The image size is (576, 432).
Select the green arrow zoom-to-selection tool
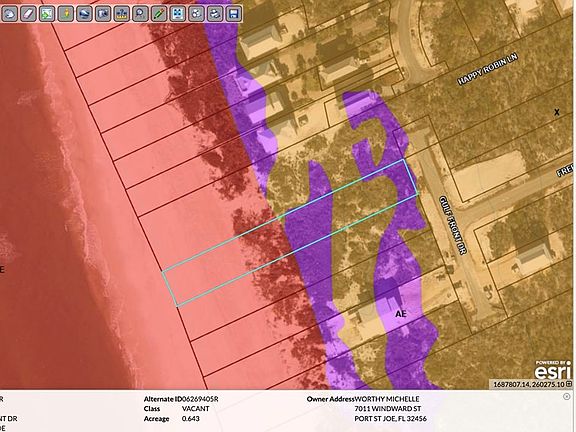47,14
